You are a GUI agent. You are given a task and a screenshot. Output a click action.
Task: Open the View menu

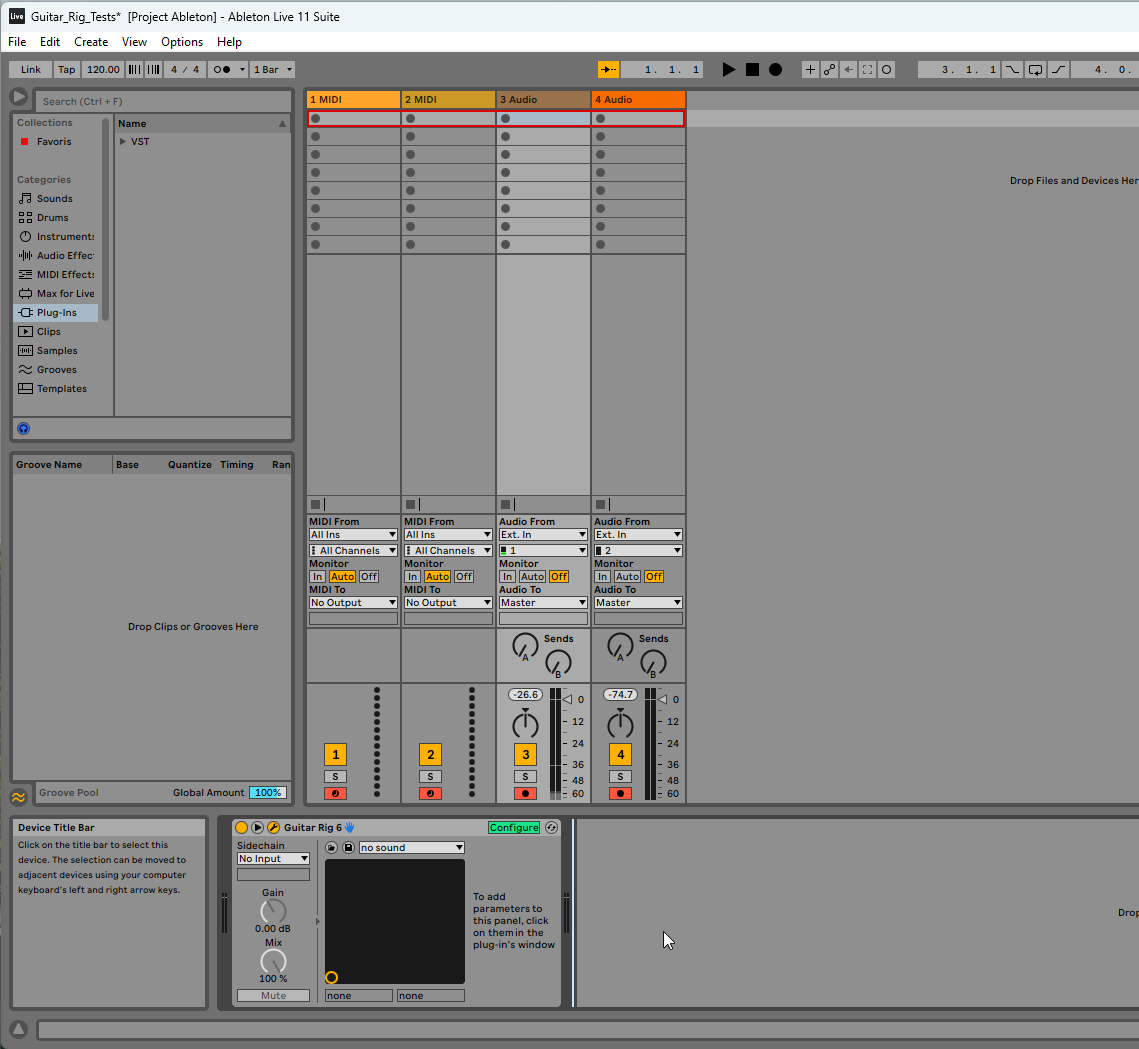134,42
